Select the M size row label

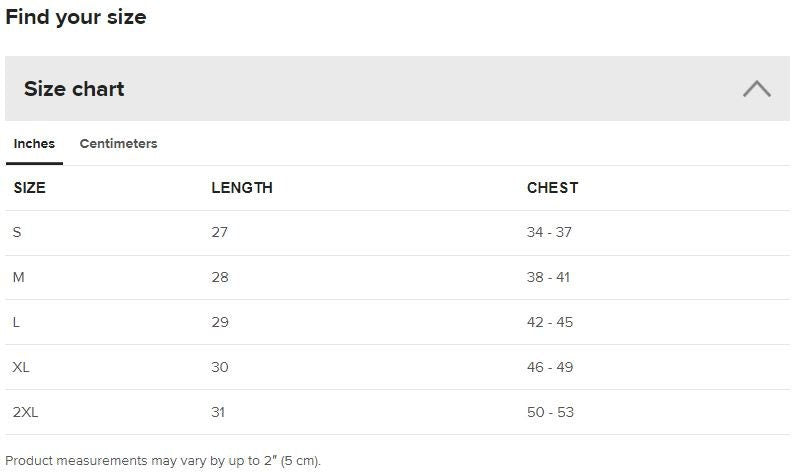(19, 277)
